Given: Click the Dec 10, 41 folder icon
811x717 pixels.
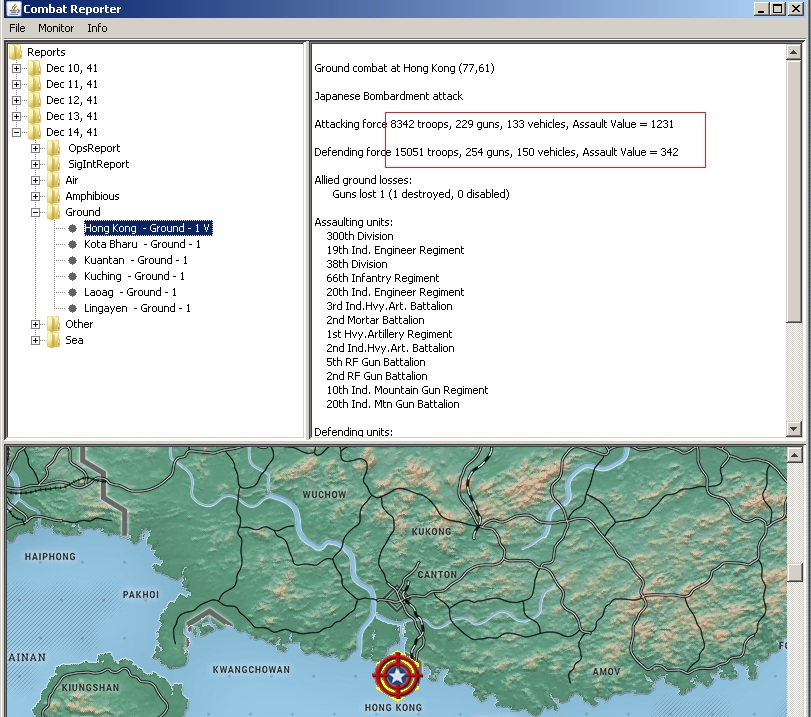Looking at the screenshot, I should point(34,68).
